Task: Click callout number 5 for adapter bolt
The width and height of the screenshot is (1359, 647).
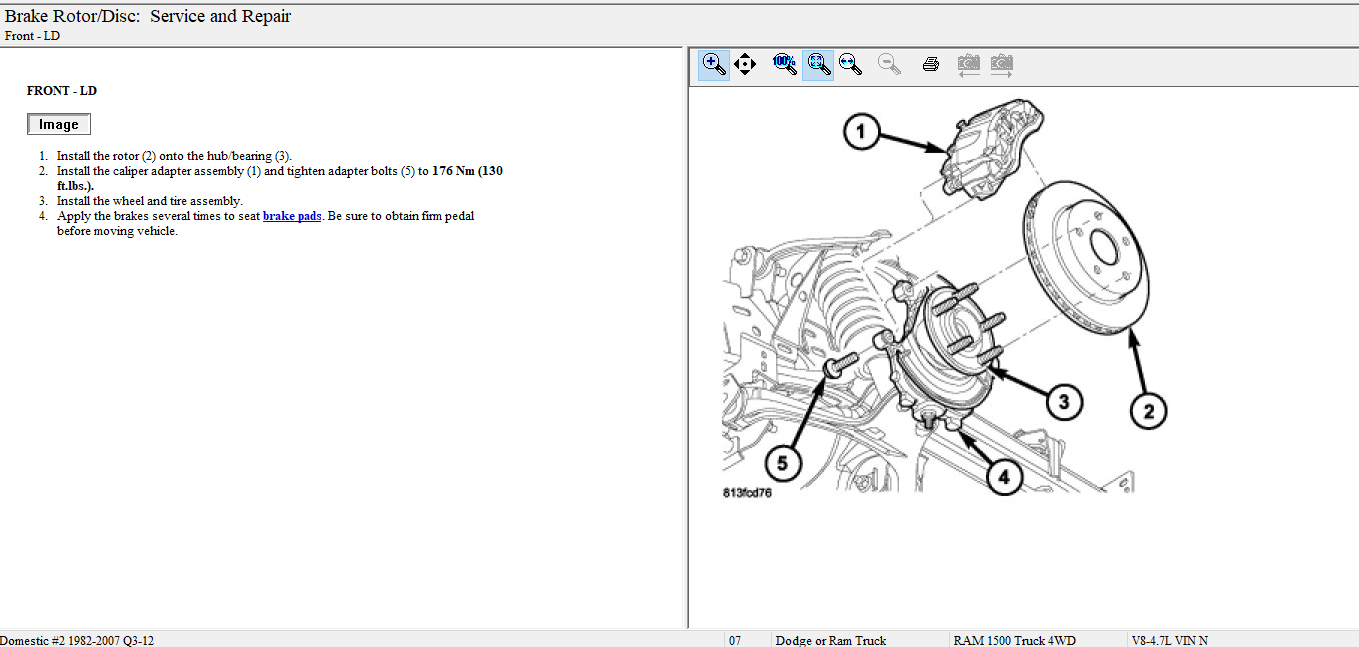Action: [783, 463]
